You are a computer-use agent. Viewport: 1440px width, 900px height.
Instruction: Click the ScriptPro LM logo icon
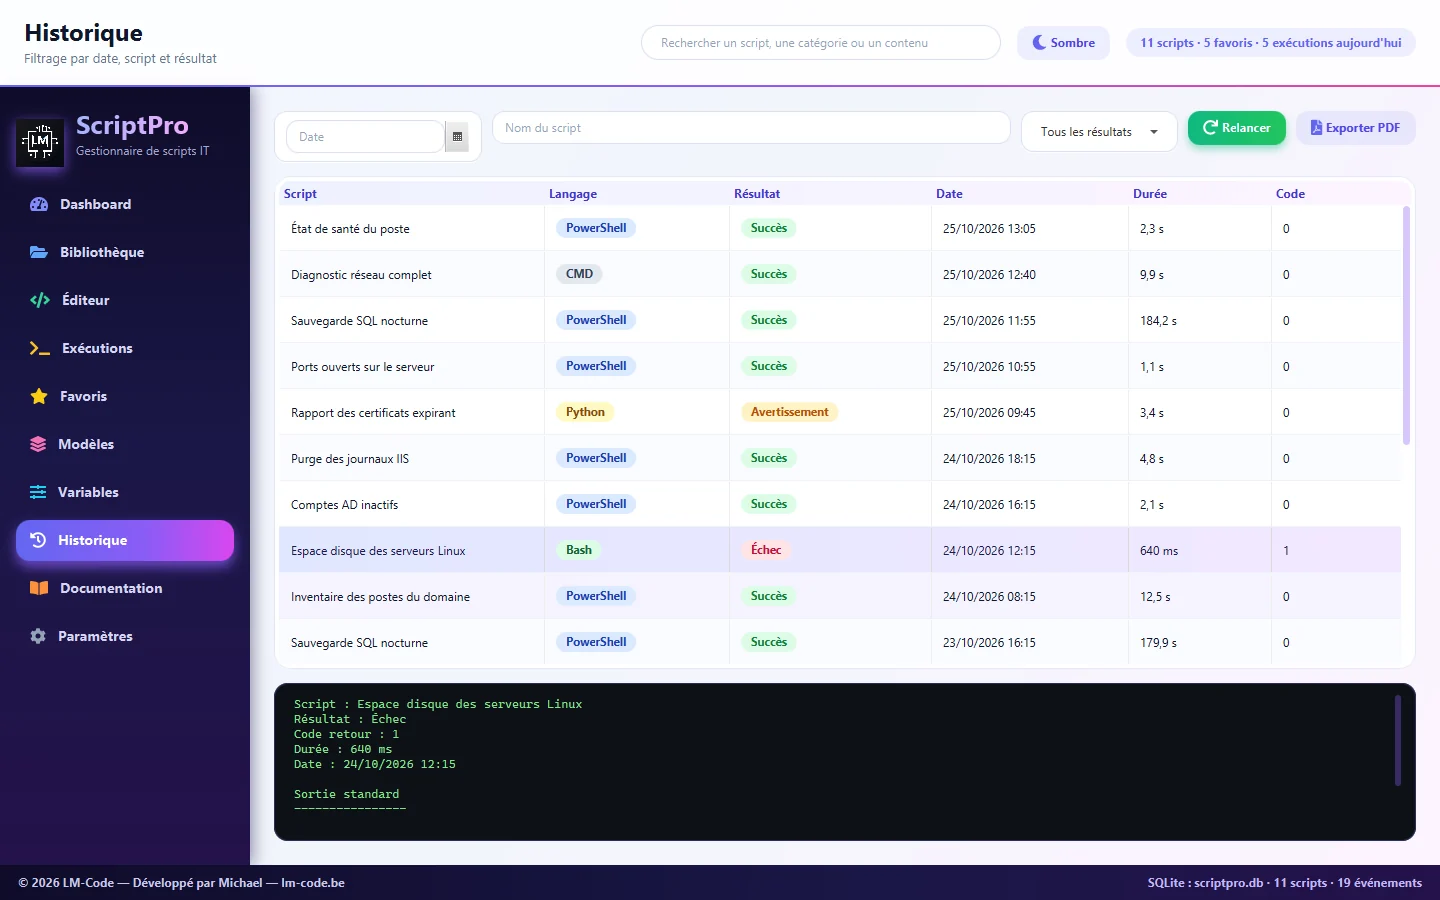40,142
